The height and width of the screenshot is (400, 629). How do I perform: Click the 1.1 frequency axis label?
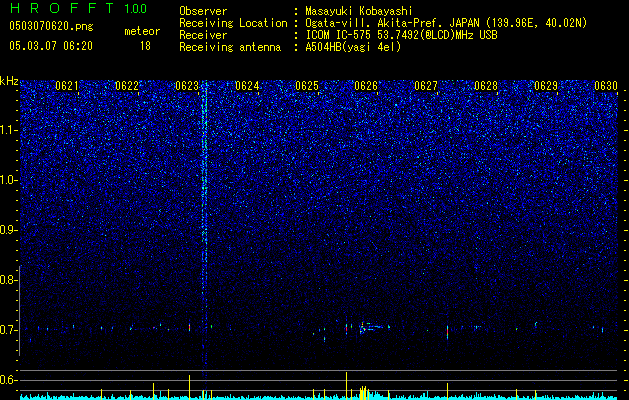(8, 130)
